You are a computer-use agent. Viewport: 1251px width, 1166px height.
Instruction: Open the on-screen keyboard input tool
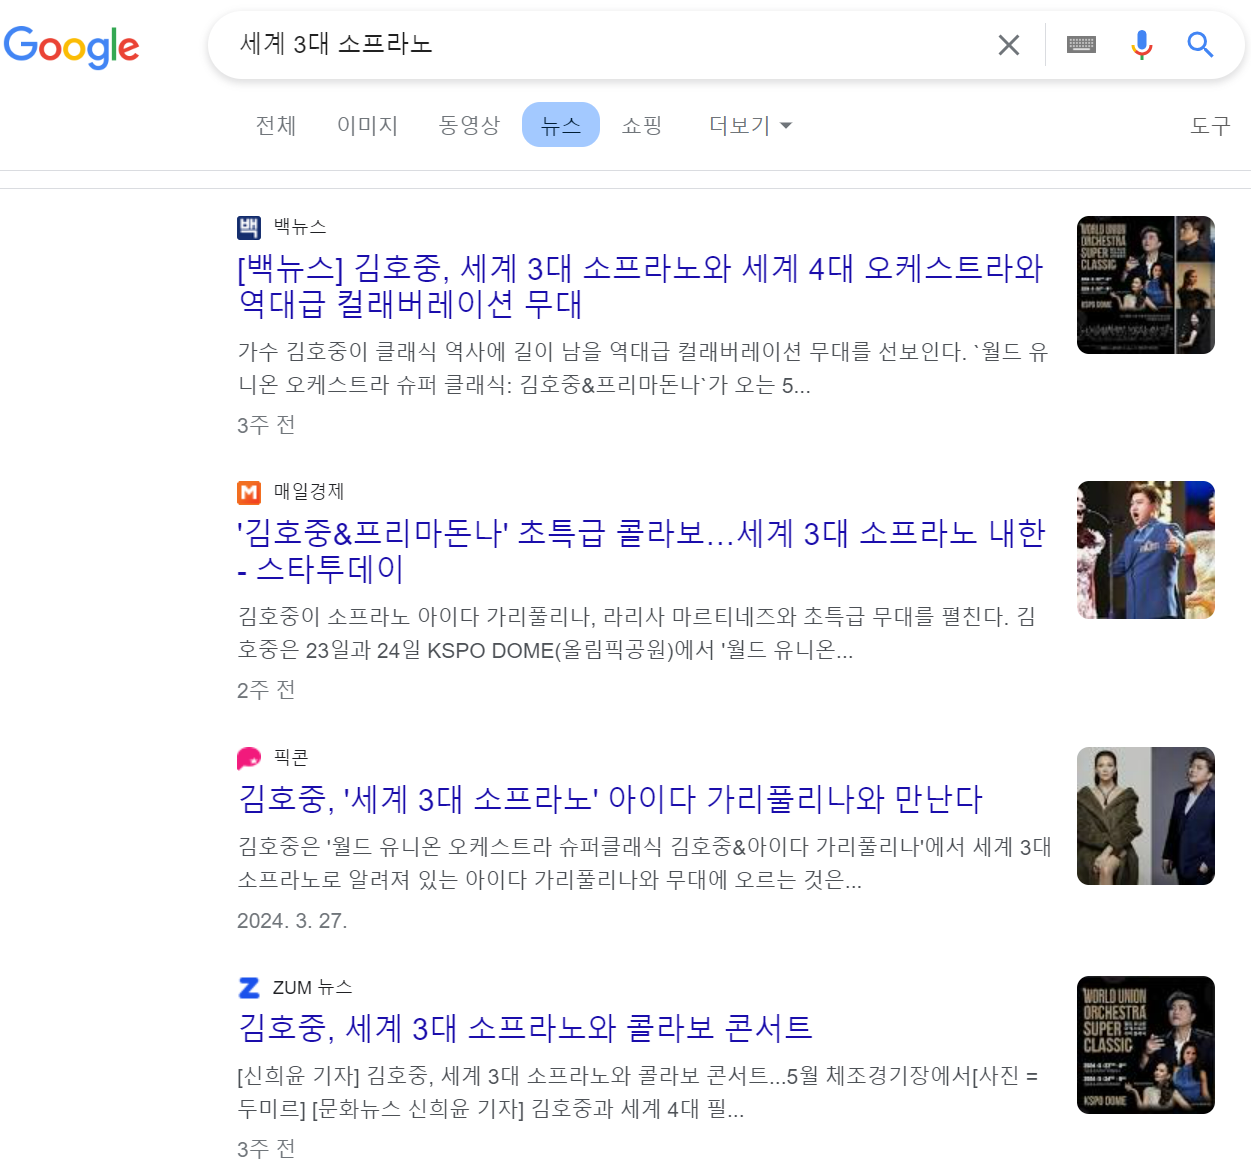pyautogui.click(x=1081, y=45)
